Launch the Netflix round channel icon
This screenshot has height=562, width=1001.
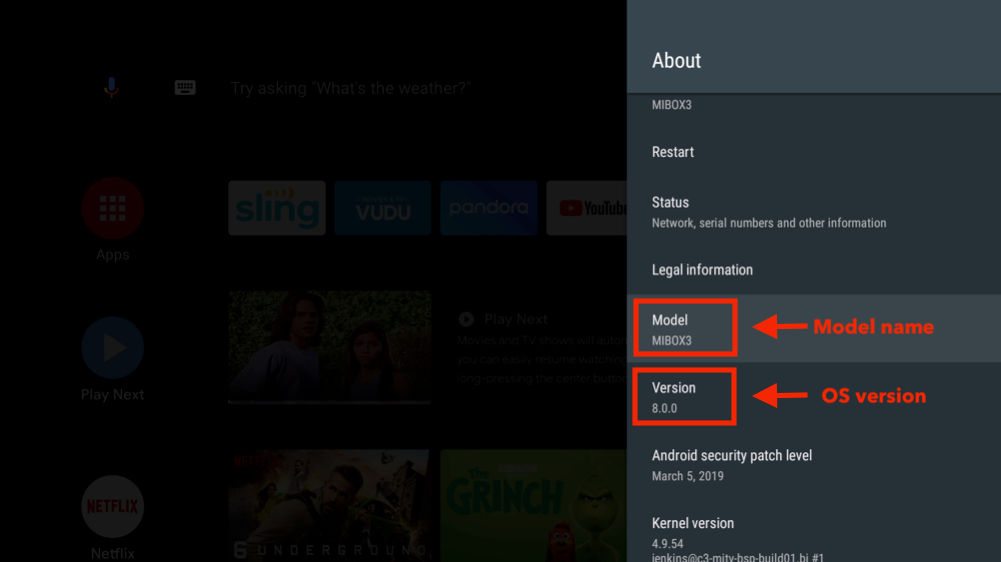112,506
